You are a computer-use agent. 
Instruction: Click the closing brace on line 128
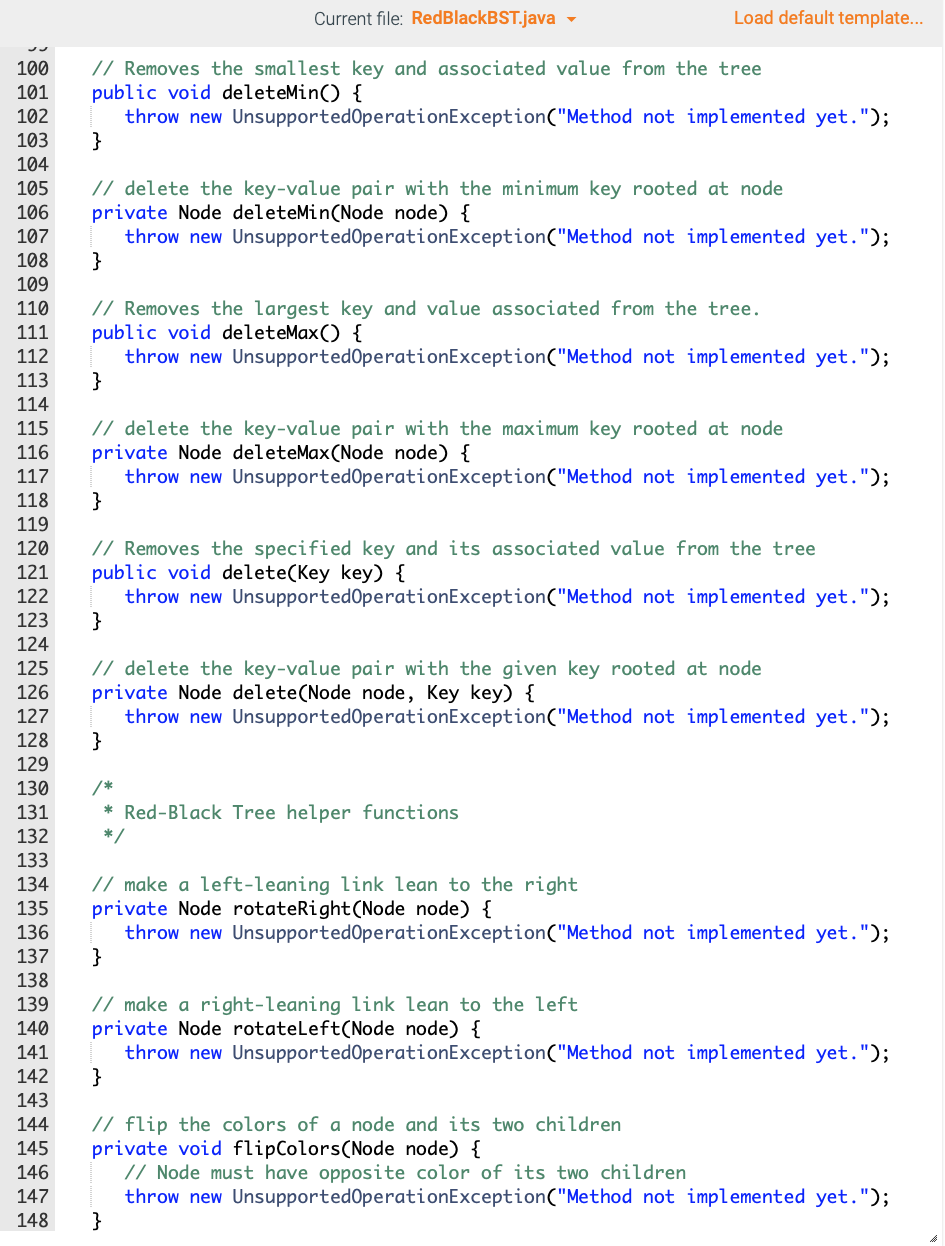97,741
